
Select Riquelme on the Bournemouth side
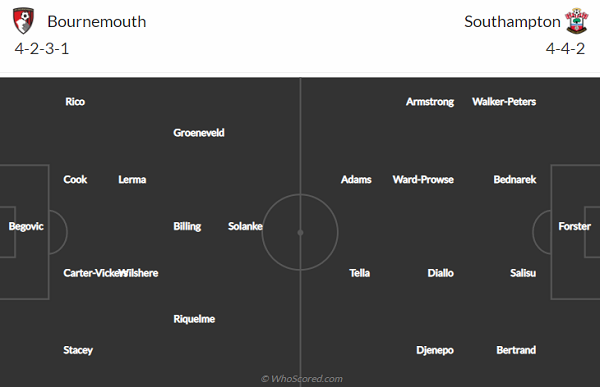(x=194, y=319)
